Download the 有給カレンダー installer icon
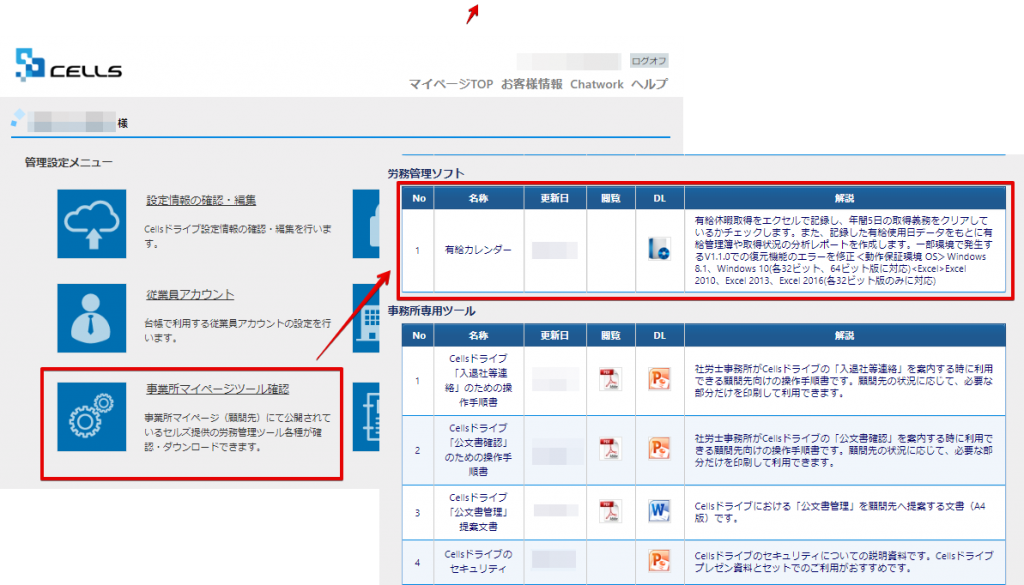Screen dimensions: 1024x585 [659, 249]
